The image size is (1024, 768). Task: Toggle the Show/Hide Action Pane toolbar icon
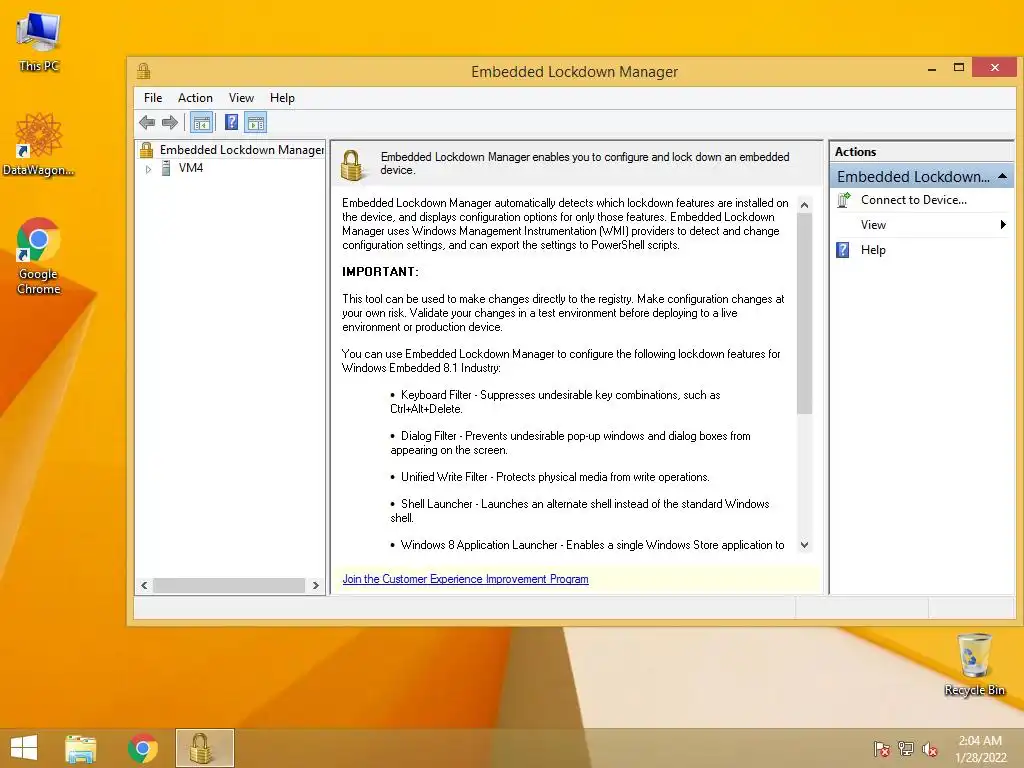[x=256, y=122]
